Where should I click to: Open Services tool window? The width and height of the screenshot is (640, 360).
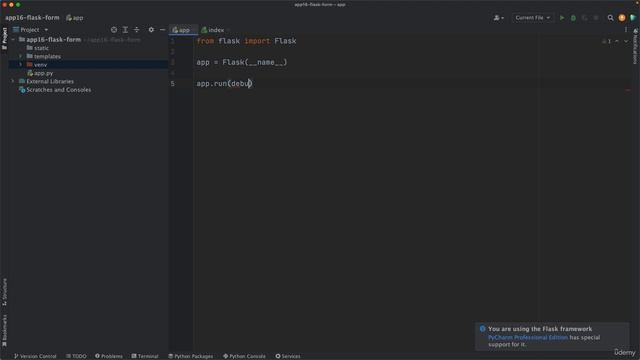tap(288, 356)
